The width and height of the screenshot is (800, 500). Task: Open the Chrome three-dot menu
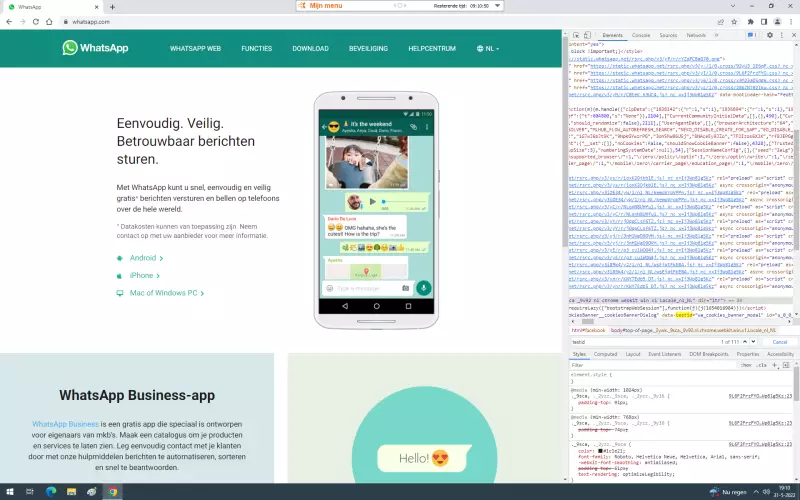(790, 21)
